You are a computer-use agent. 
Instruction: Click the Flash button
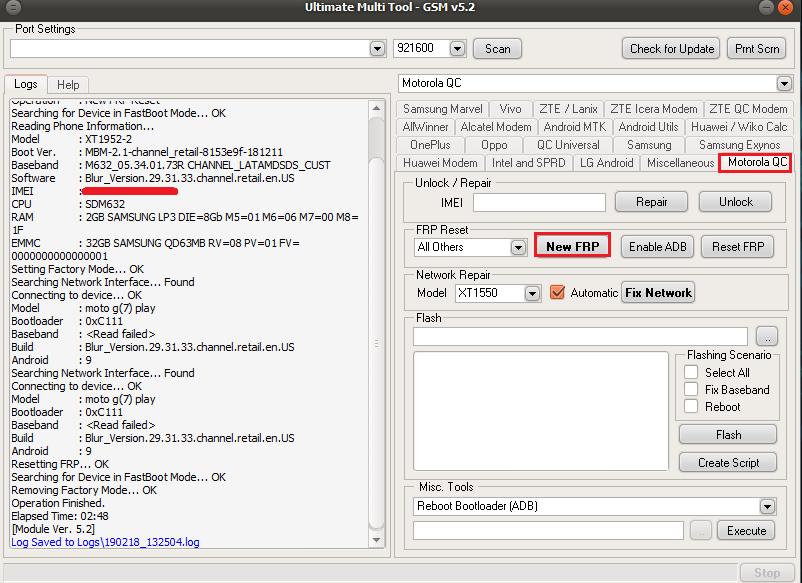pyautogui.click(x=728, y=435)
